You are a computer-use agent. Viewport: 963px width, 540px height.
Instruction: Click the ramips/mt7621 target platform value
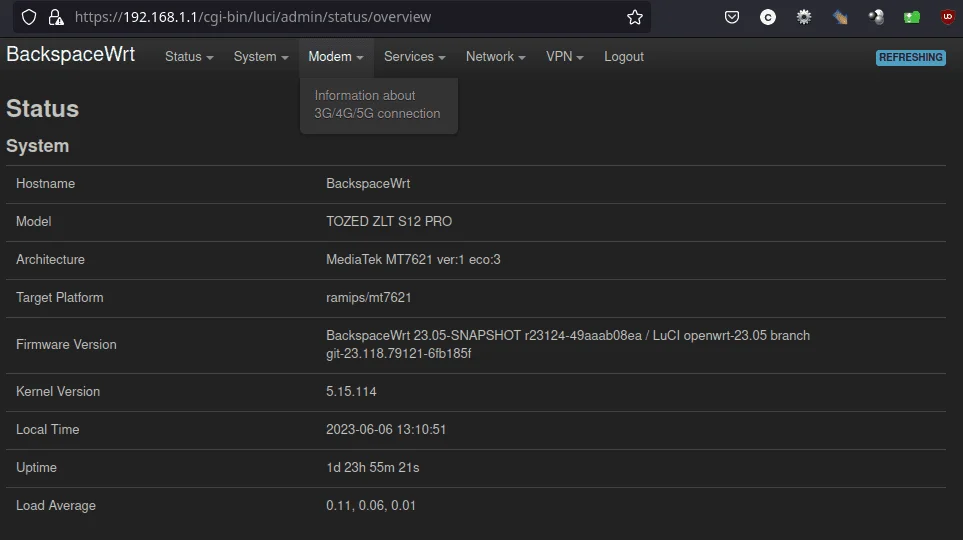click(x=368, y=298)
